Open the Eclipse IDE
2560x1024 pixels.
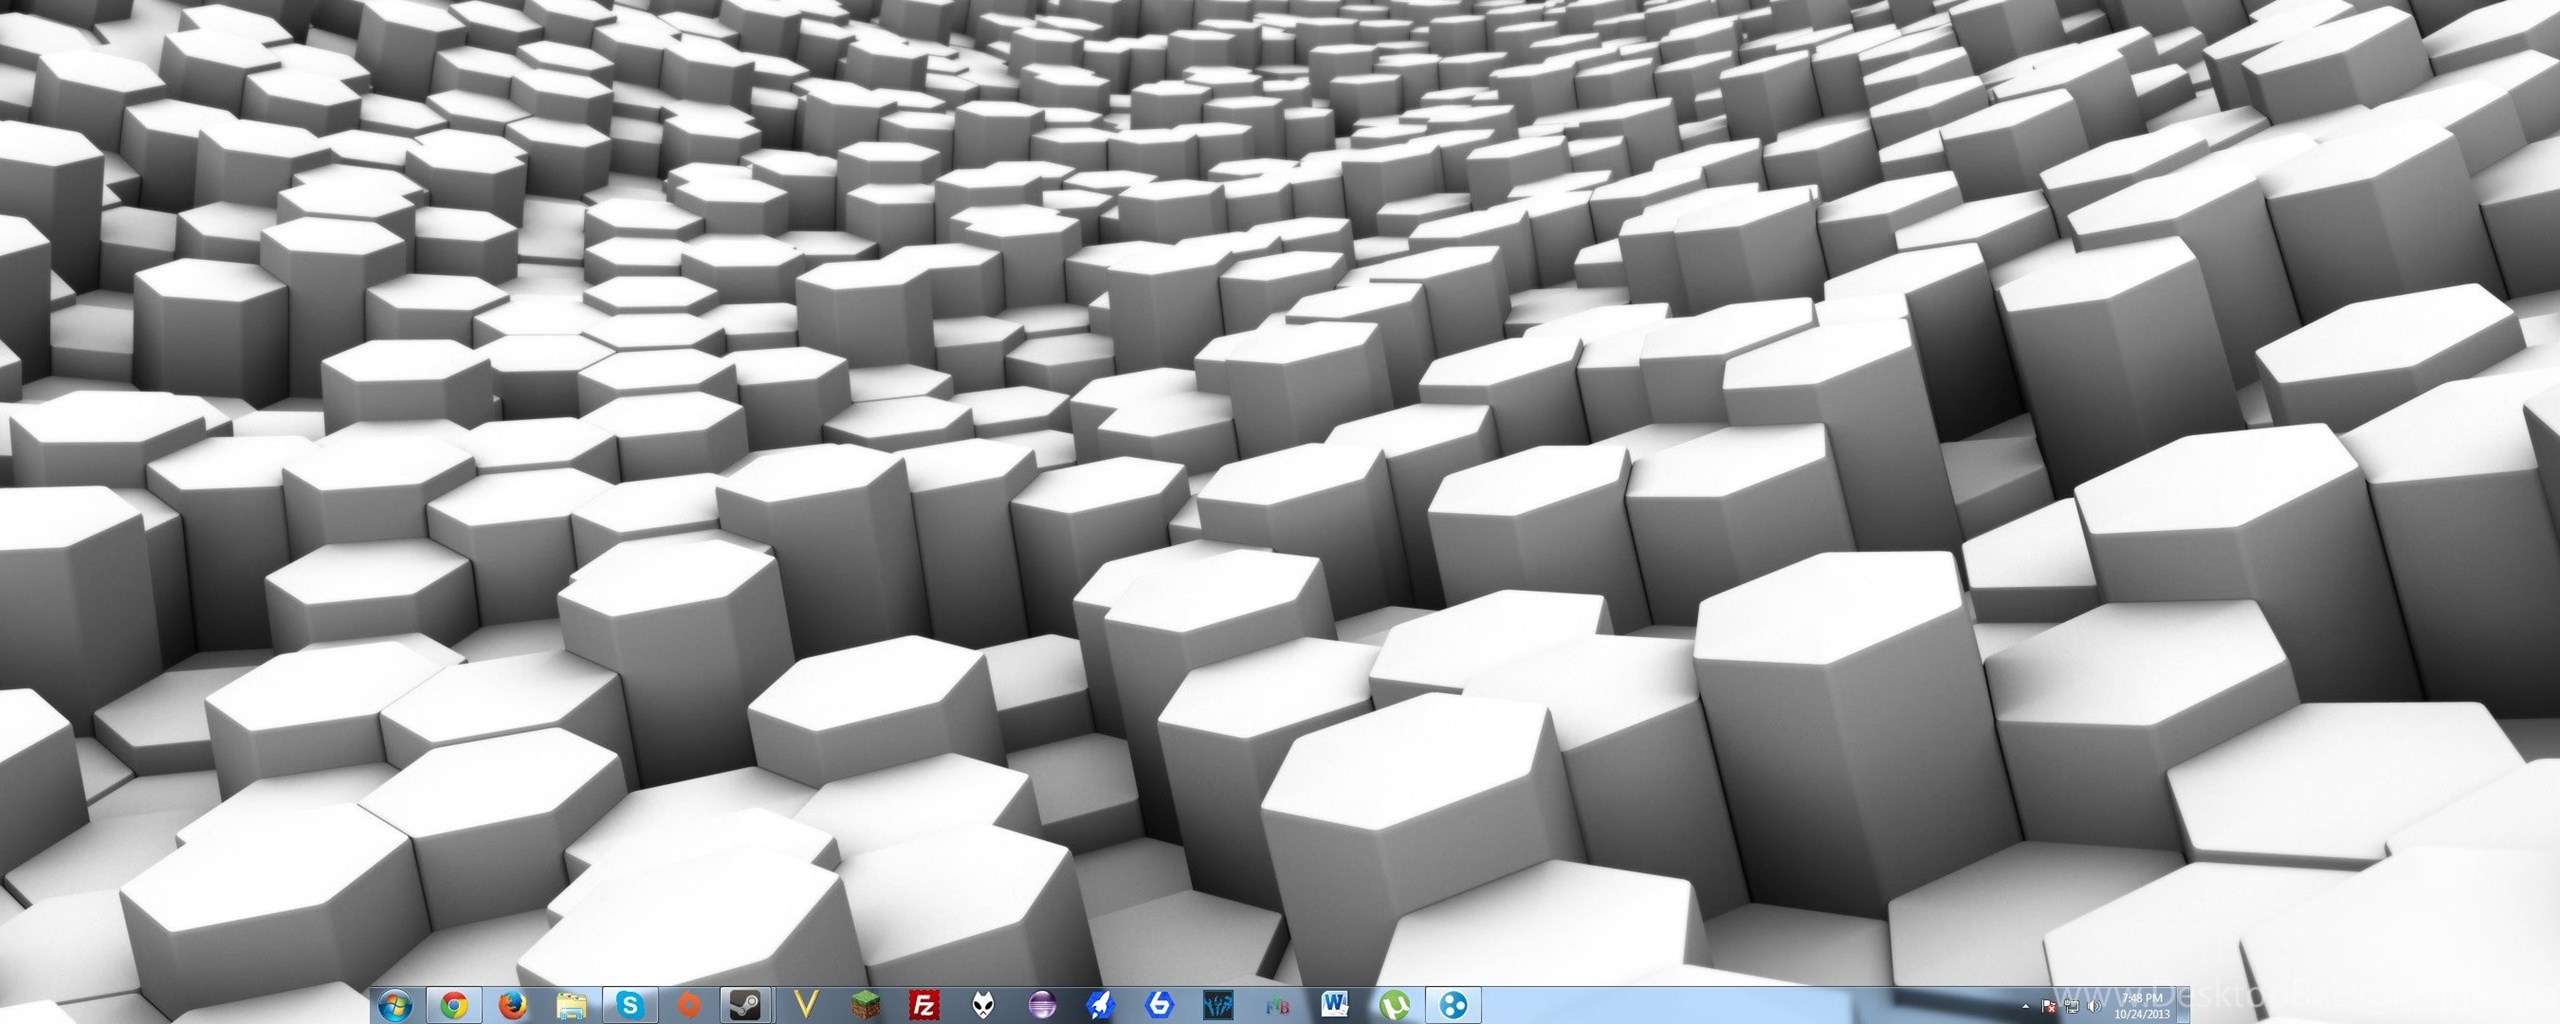pos(1041,1004)
